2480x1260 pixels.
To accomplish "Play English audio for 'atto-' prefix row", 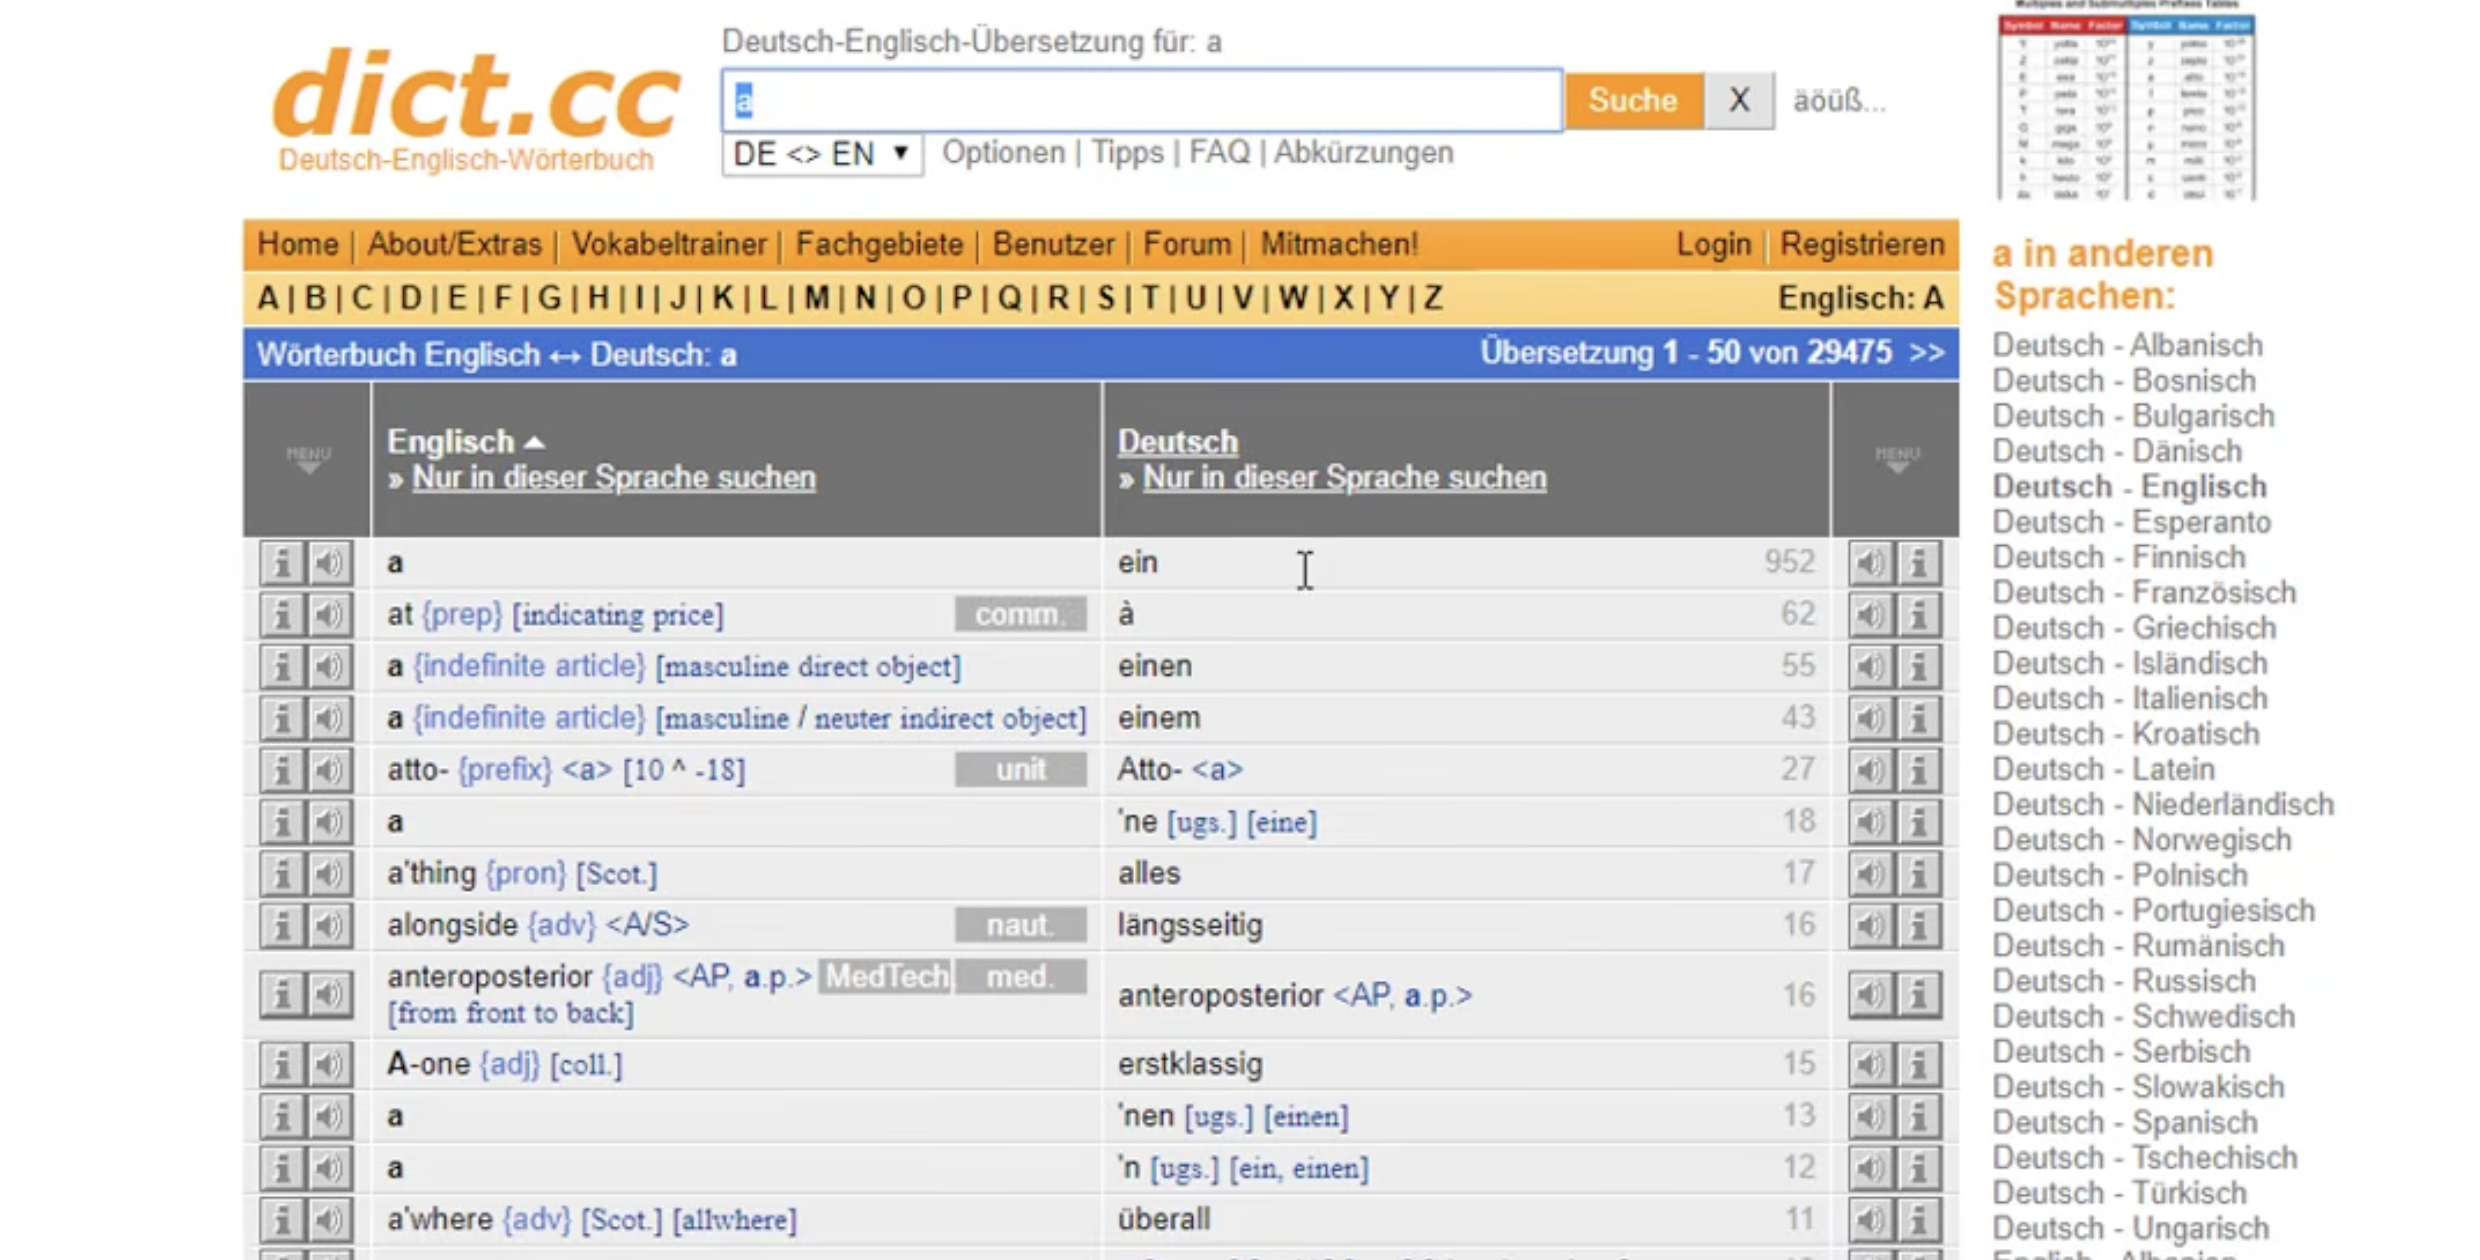I will click(329, 770).
